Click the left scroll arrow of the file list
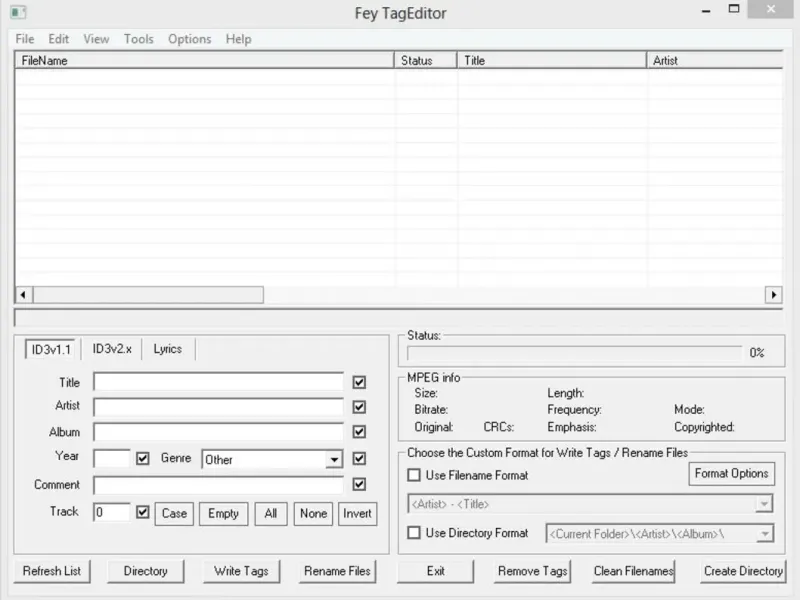 pyautogui.click(x=23, y=294)
